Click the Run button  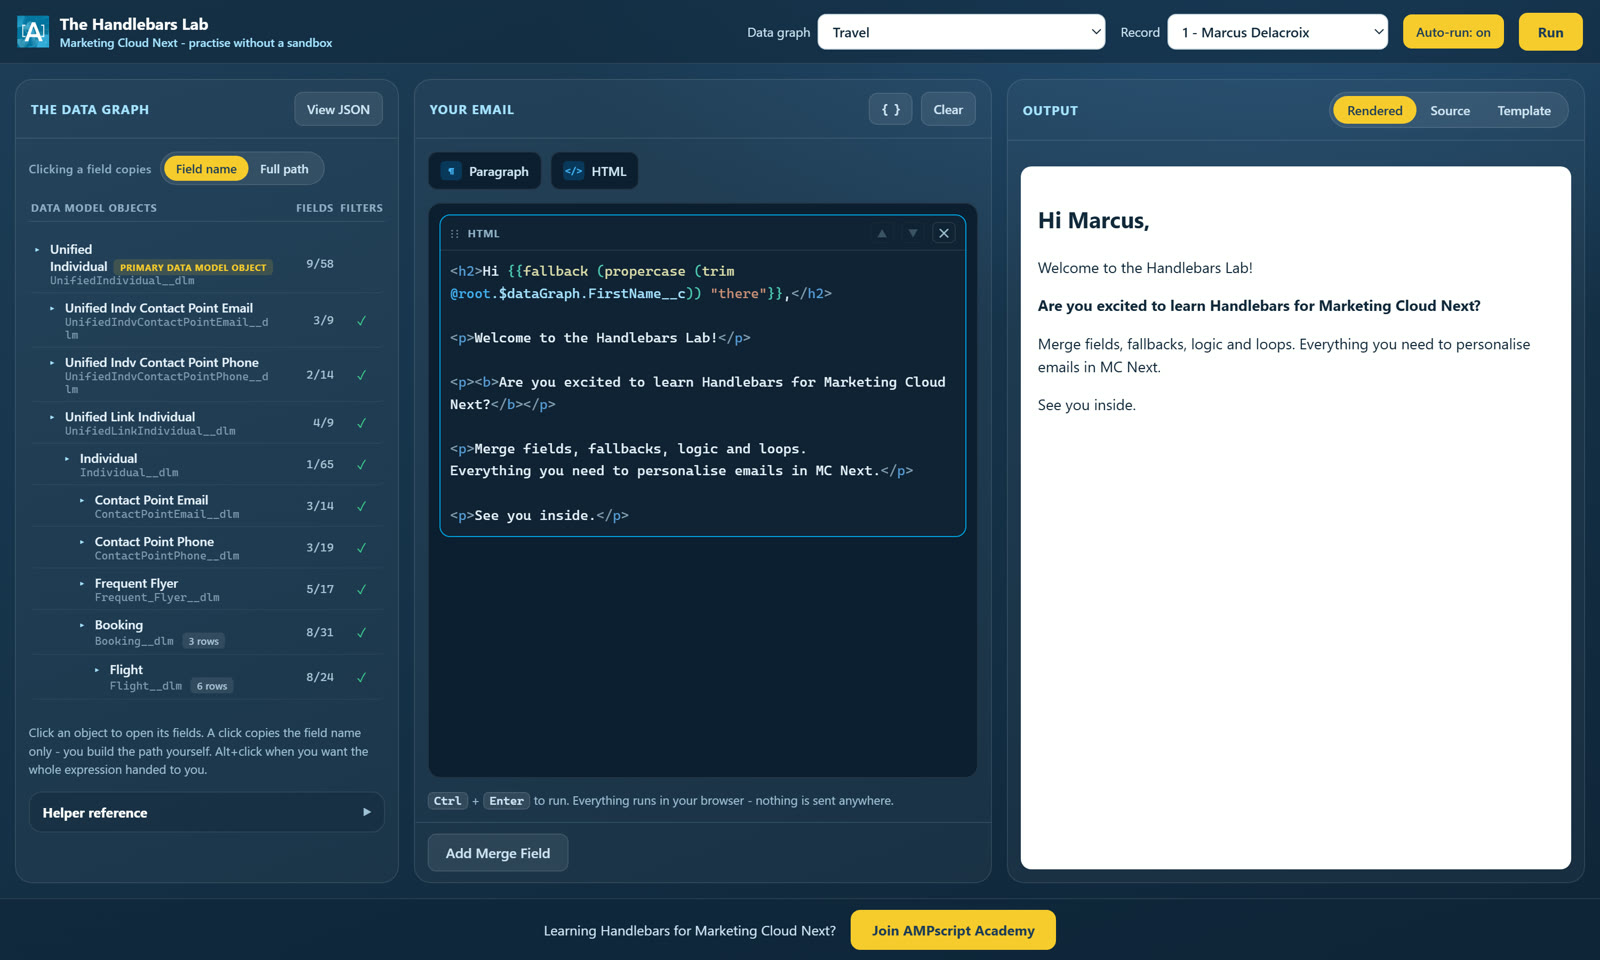(1550, 32)
